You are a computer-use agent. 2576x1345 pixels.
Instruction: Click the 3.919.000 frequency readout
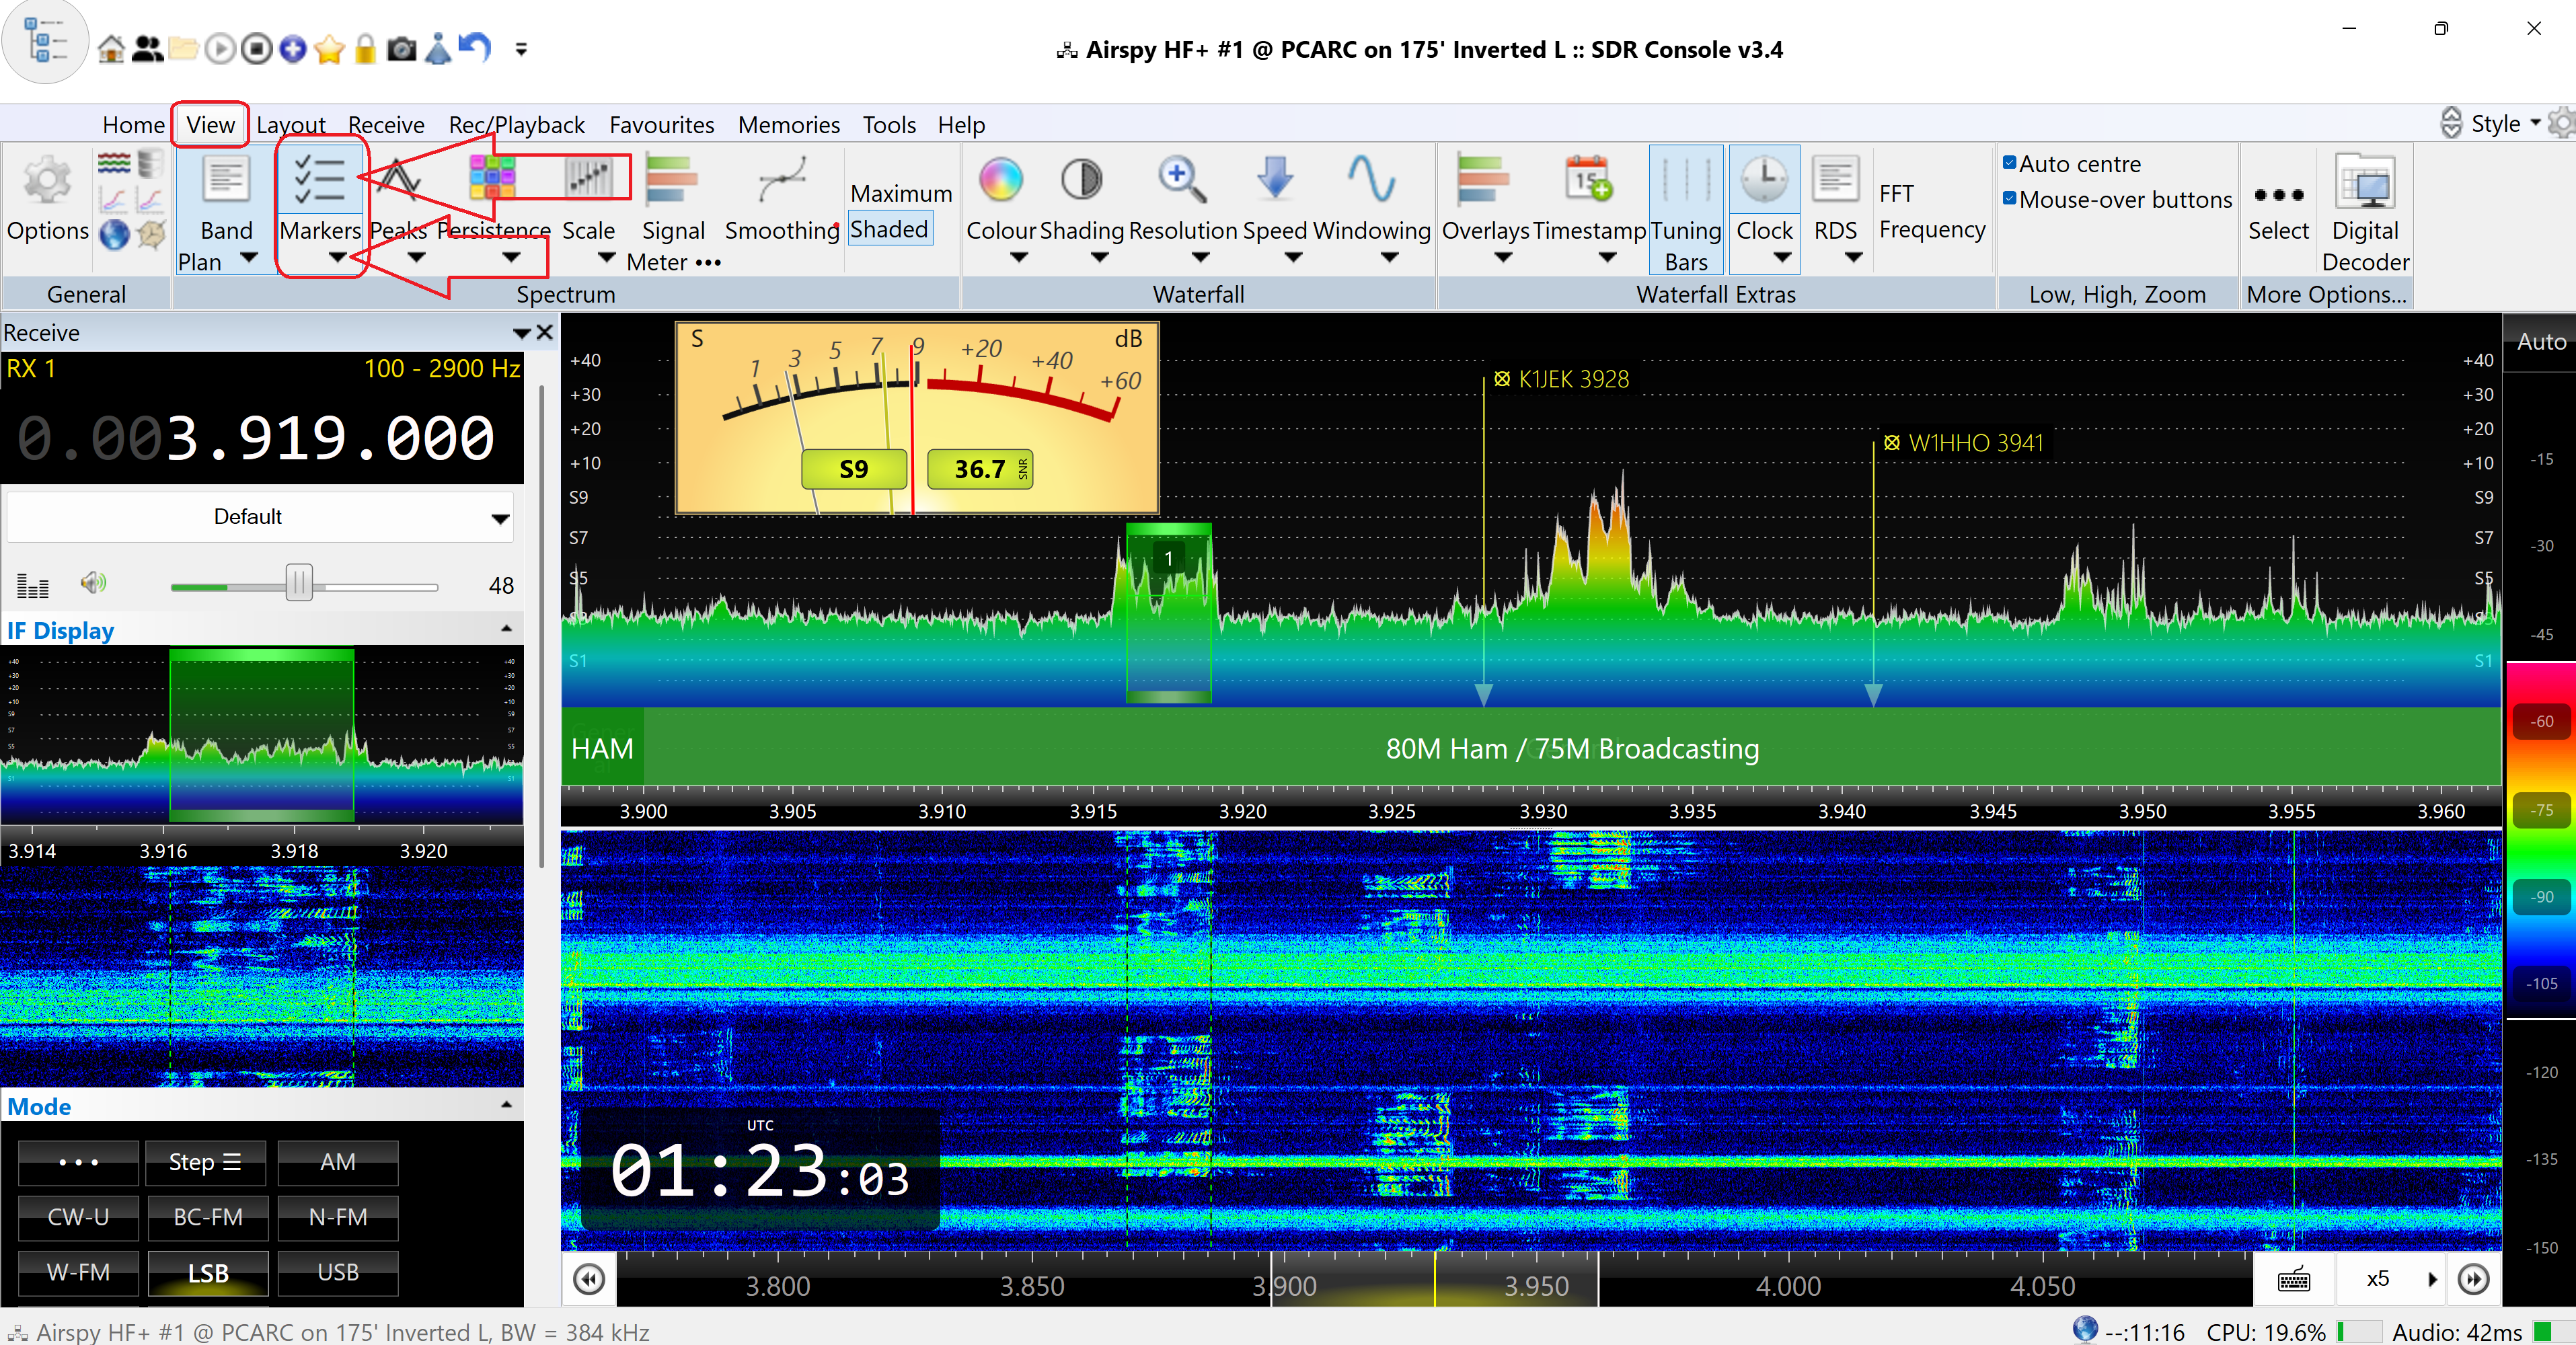331,438
